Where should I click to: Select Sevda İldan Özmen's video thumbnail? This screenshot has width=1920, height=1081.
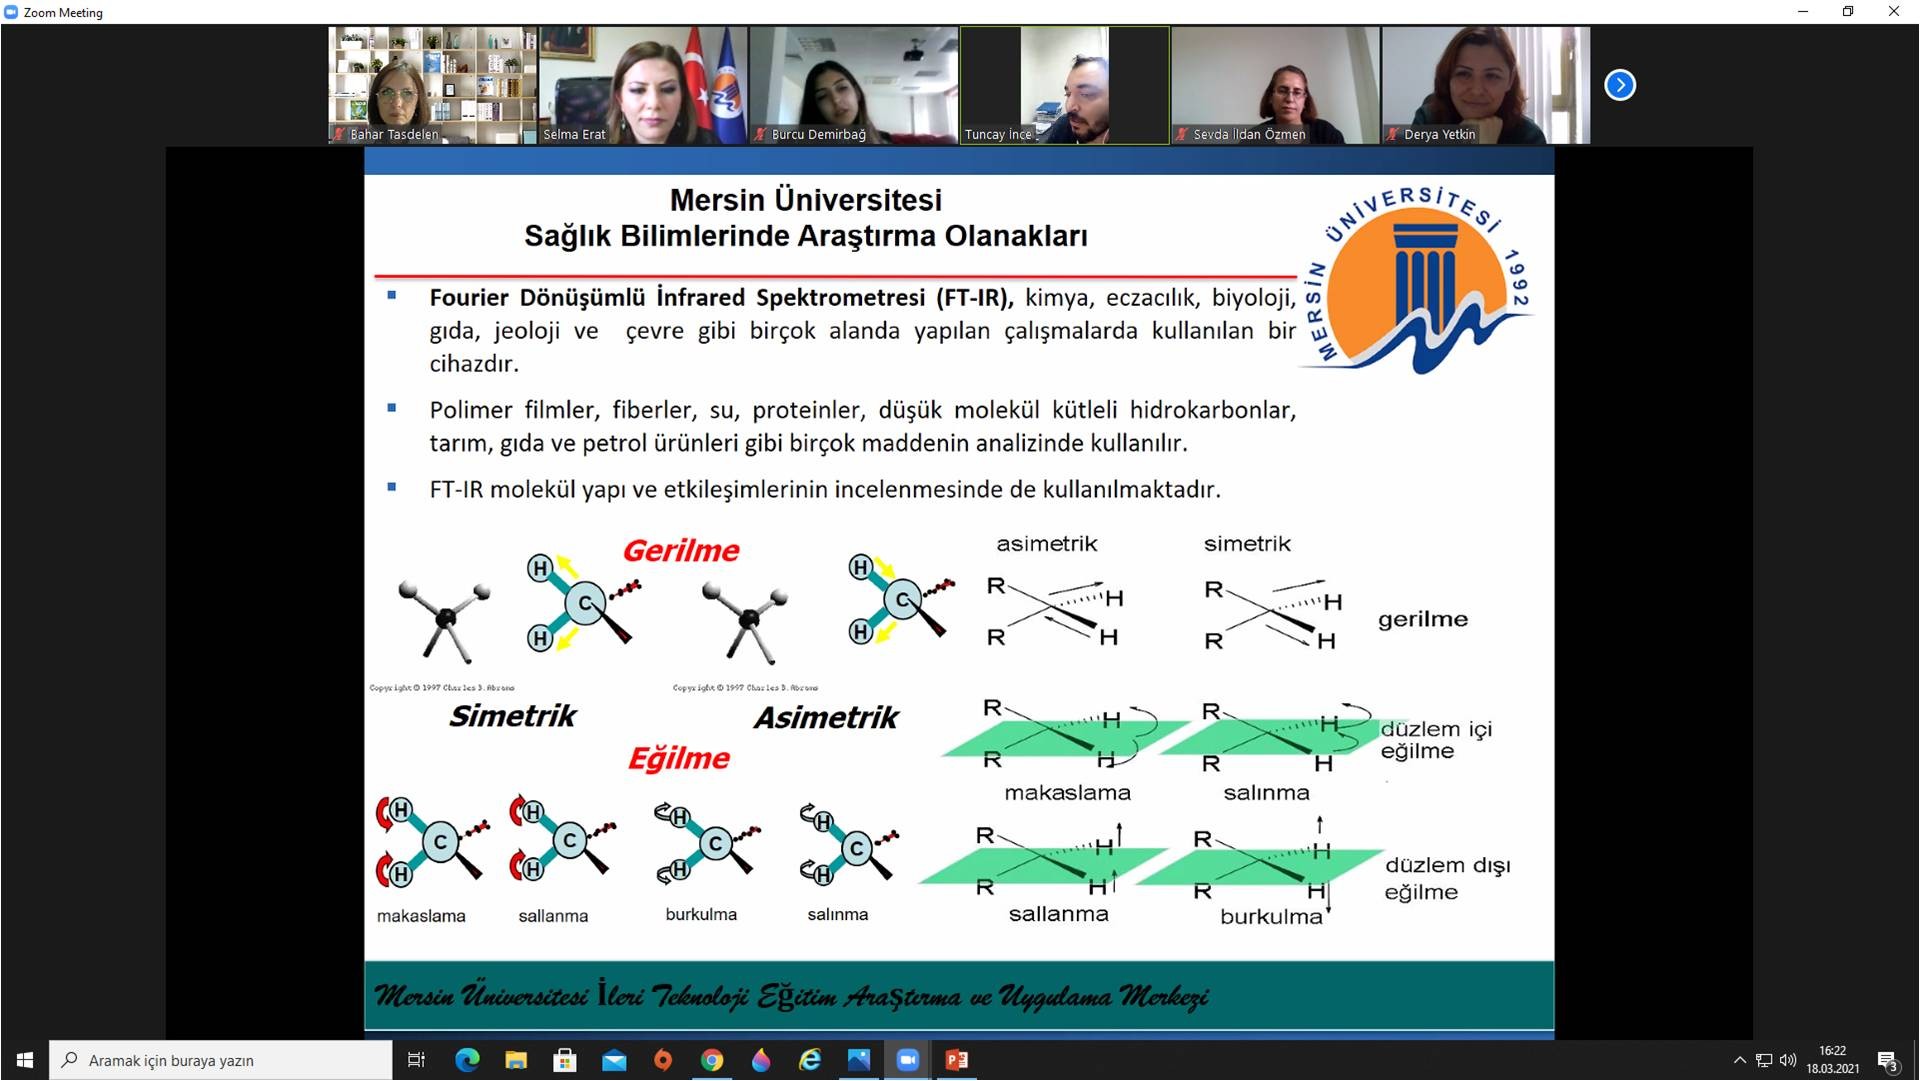1275,85
